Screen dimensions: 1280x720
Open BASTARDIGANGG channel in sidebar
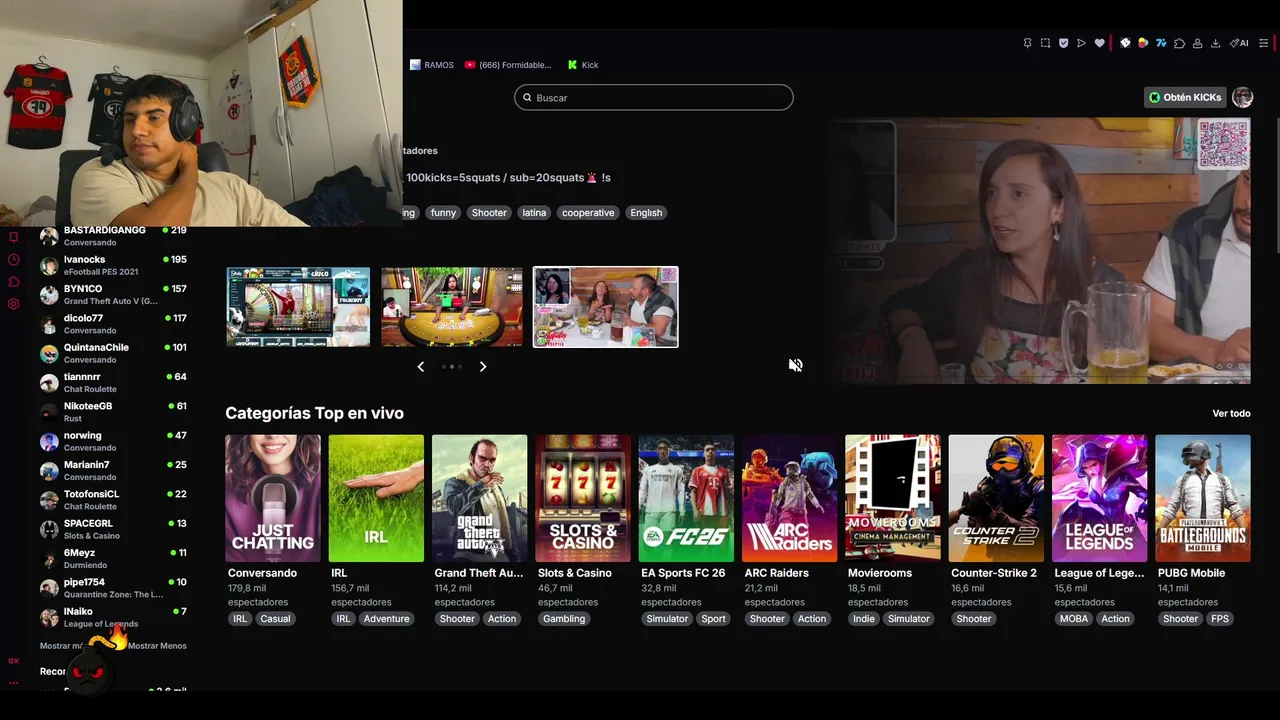113,236
